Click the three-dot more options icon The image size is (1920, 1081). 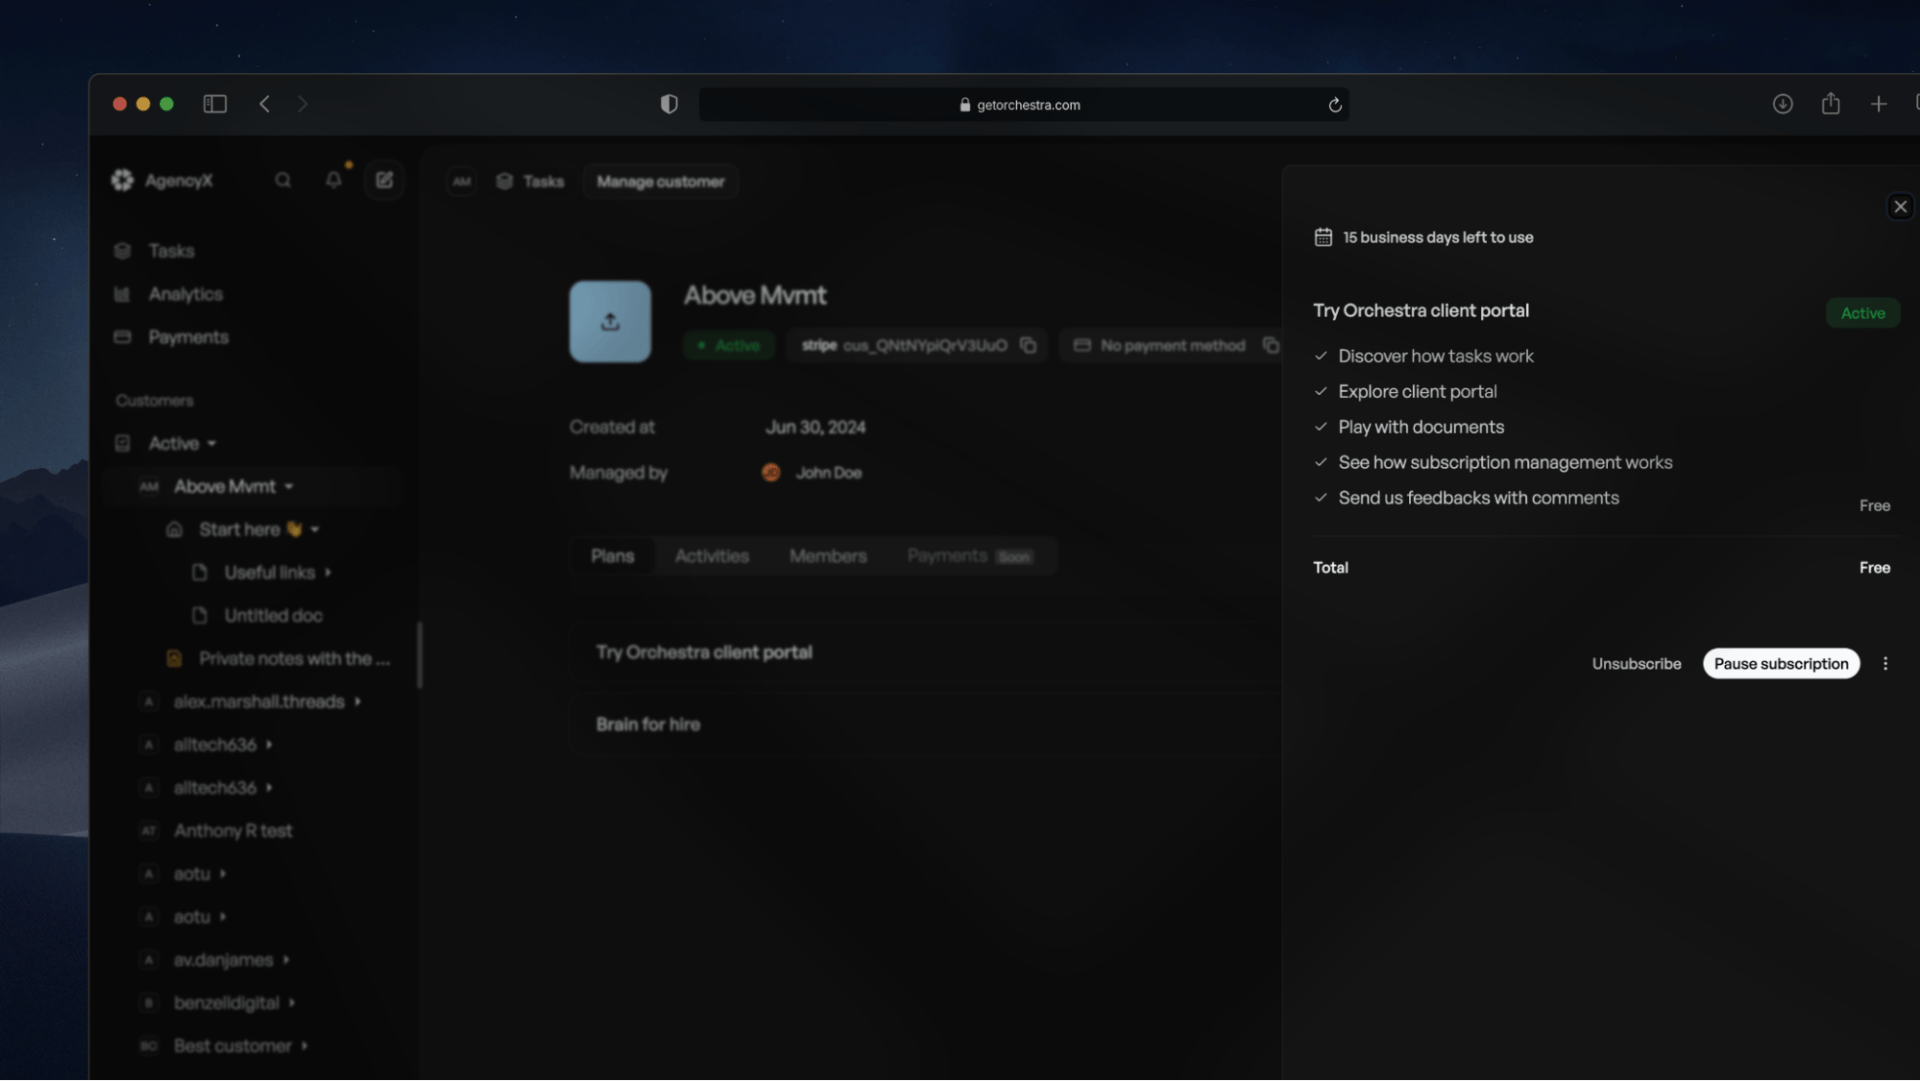click(x=1885, y=664)
